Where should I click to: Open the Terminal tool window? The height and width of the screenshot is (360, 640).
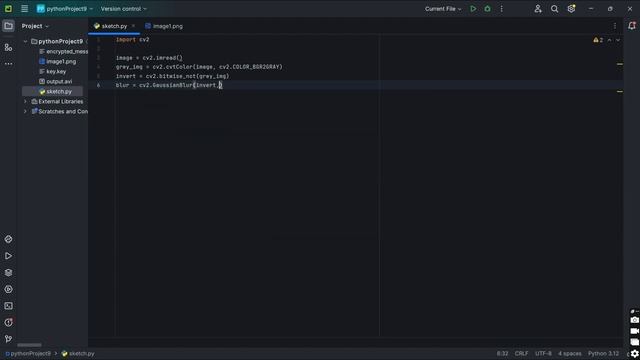8,306
